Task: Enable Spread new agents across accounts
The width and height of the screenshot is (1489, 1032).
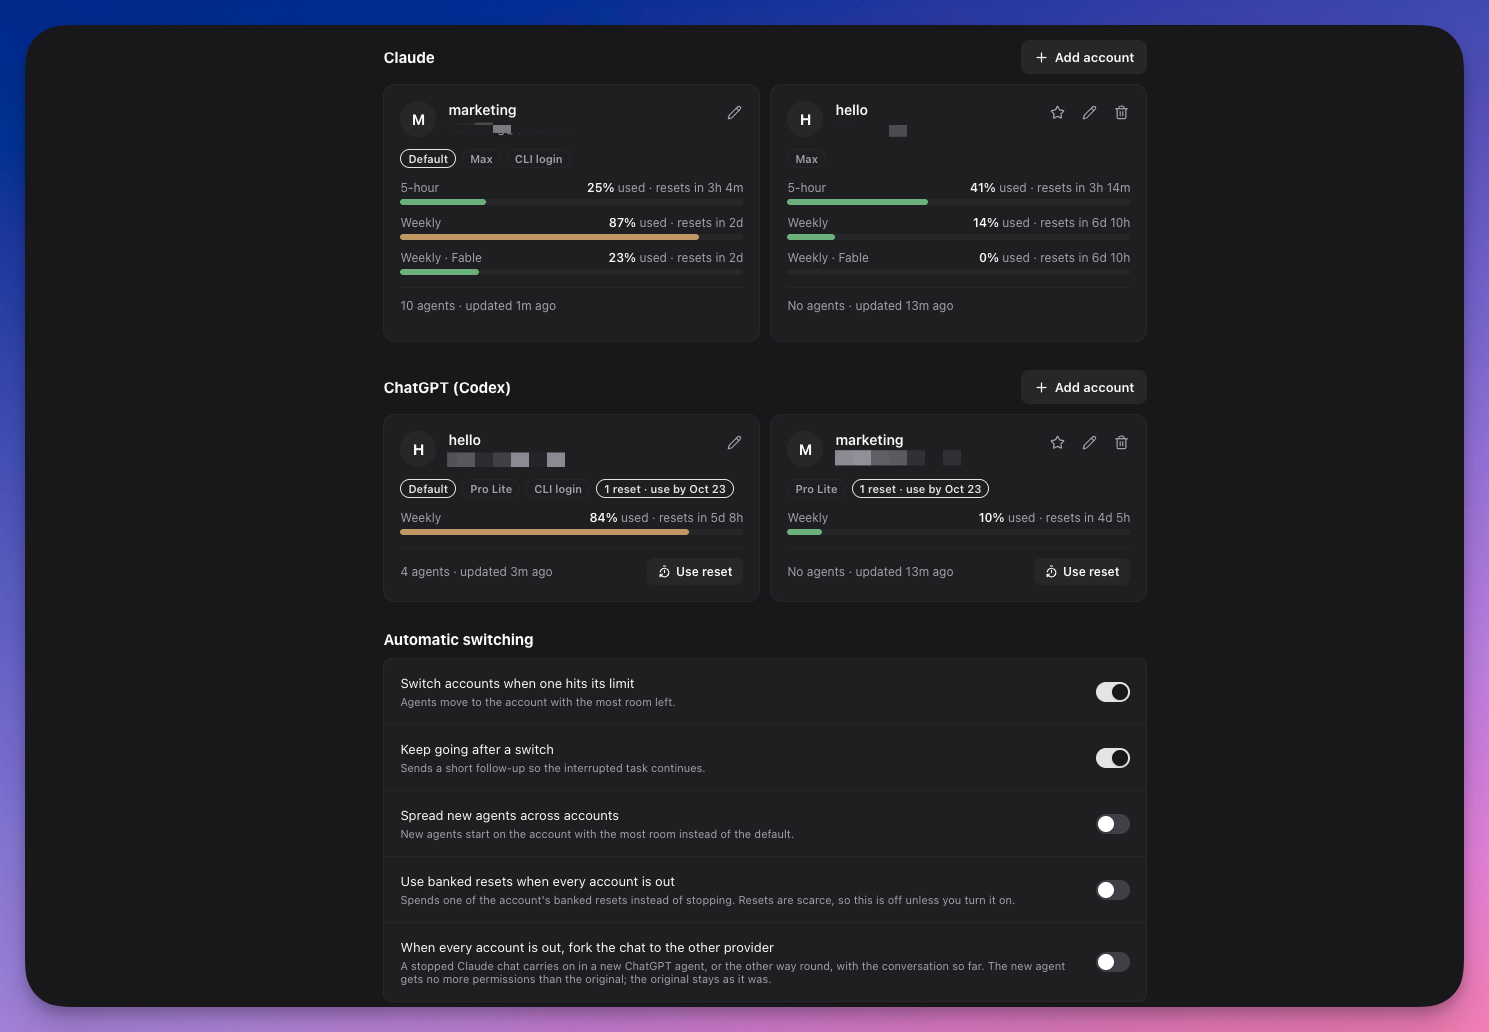Action: (x=1112, y=824)
